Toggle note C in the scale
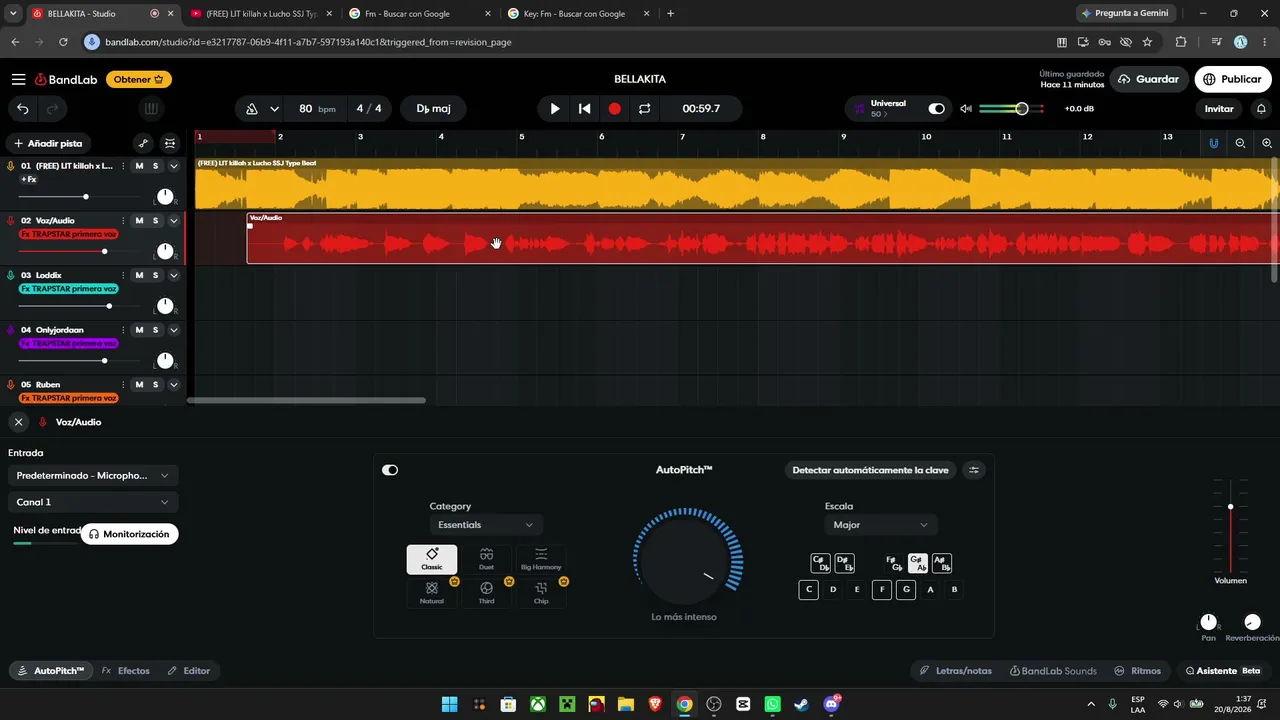The height and width of the screenshot is (720, 1280). point(809,590)
